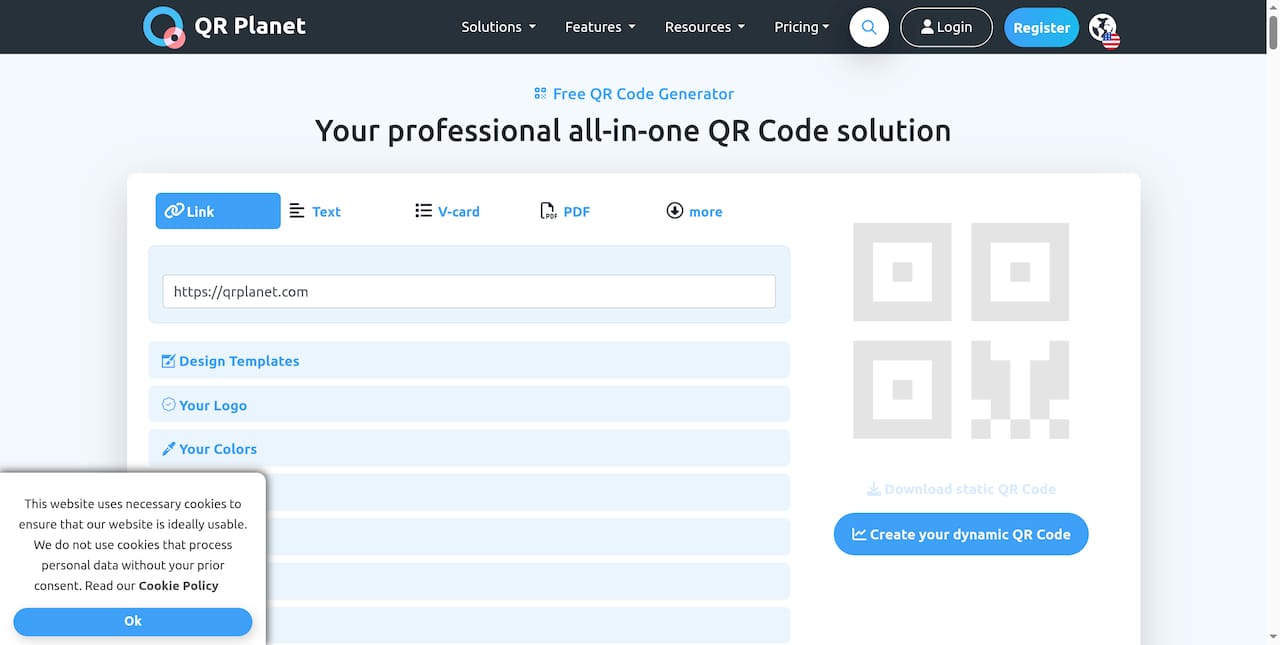The width and height of the screenshot is (1280, 645).
Task: Open the more QR types tab
Action: pos(694,211)
